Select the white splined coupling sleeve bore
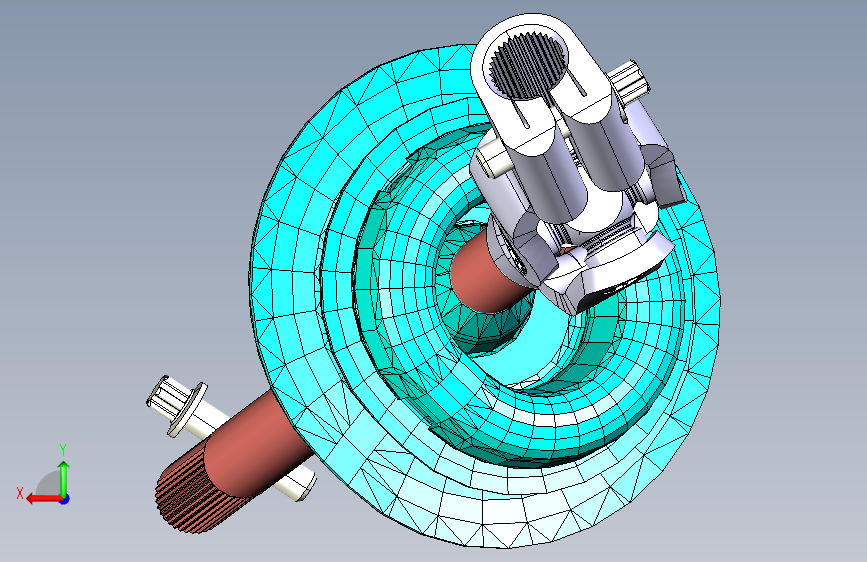 pos(528,65)
